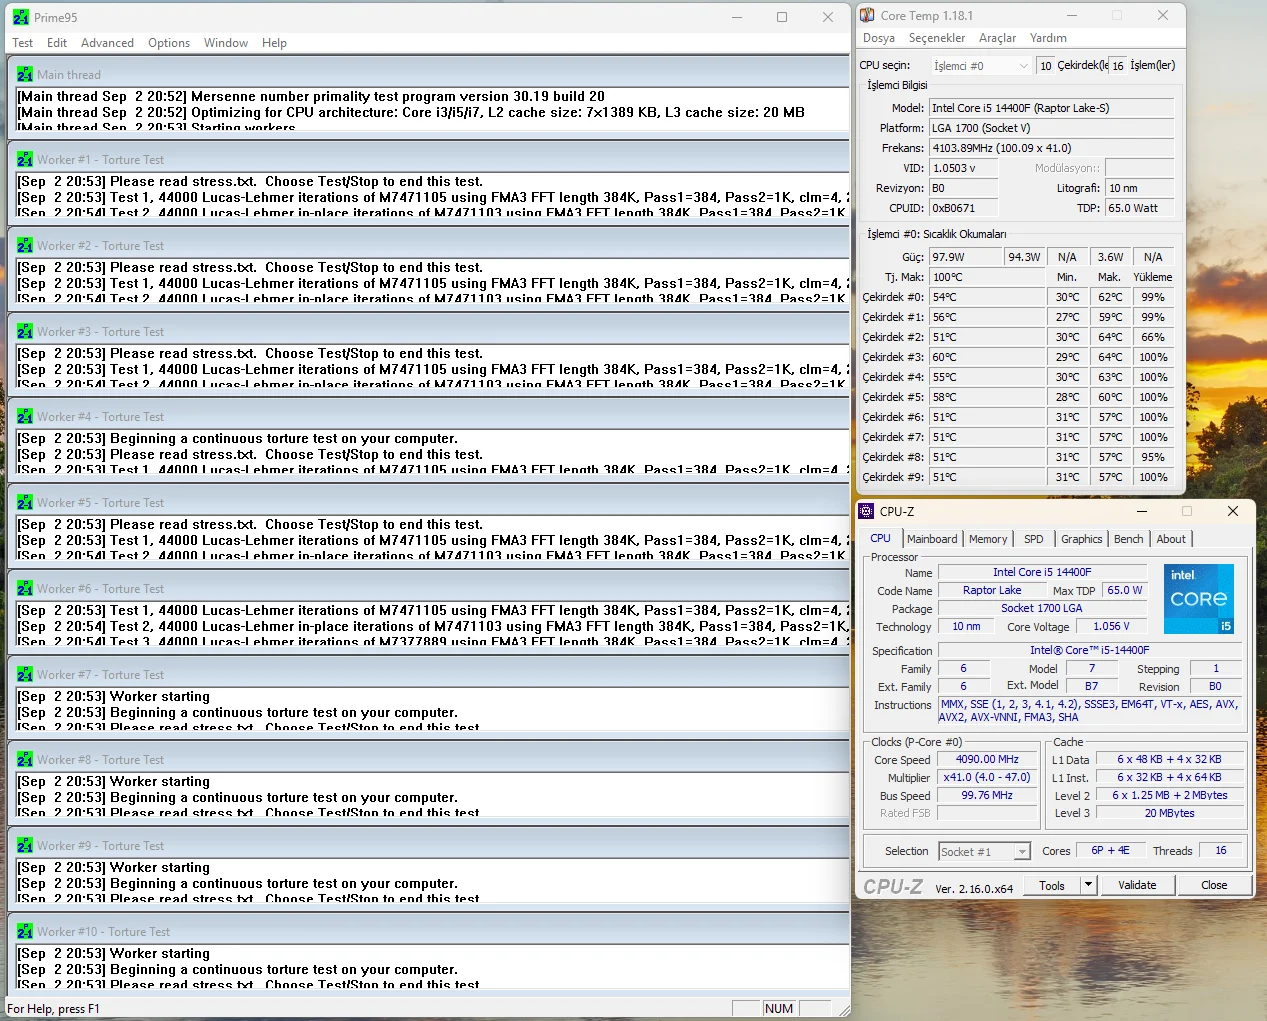This screenshot has height=1021, width=1267.
Task: Click the Worker #6 Torture Test icon
Action: click(25, 589)
